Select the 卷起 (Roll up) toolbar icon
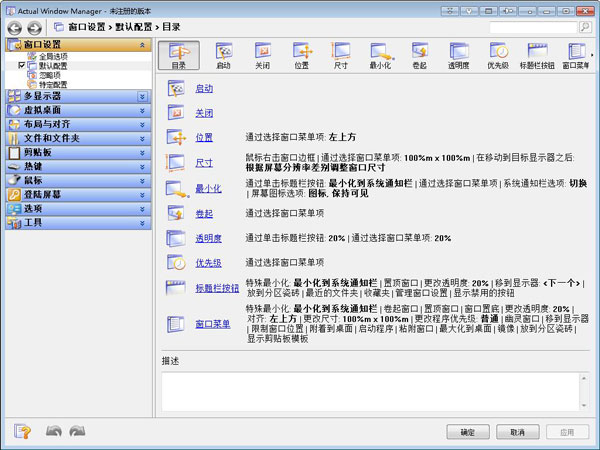 point(420,55)
